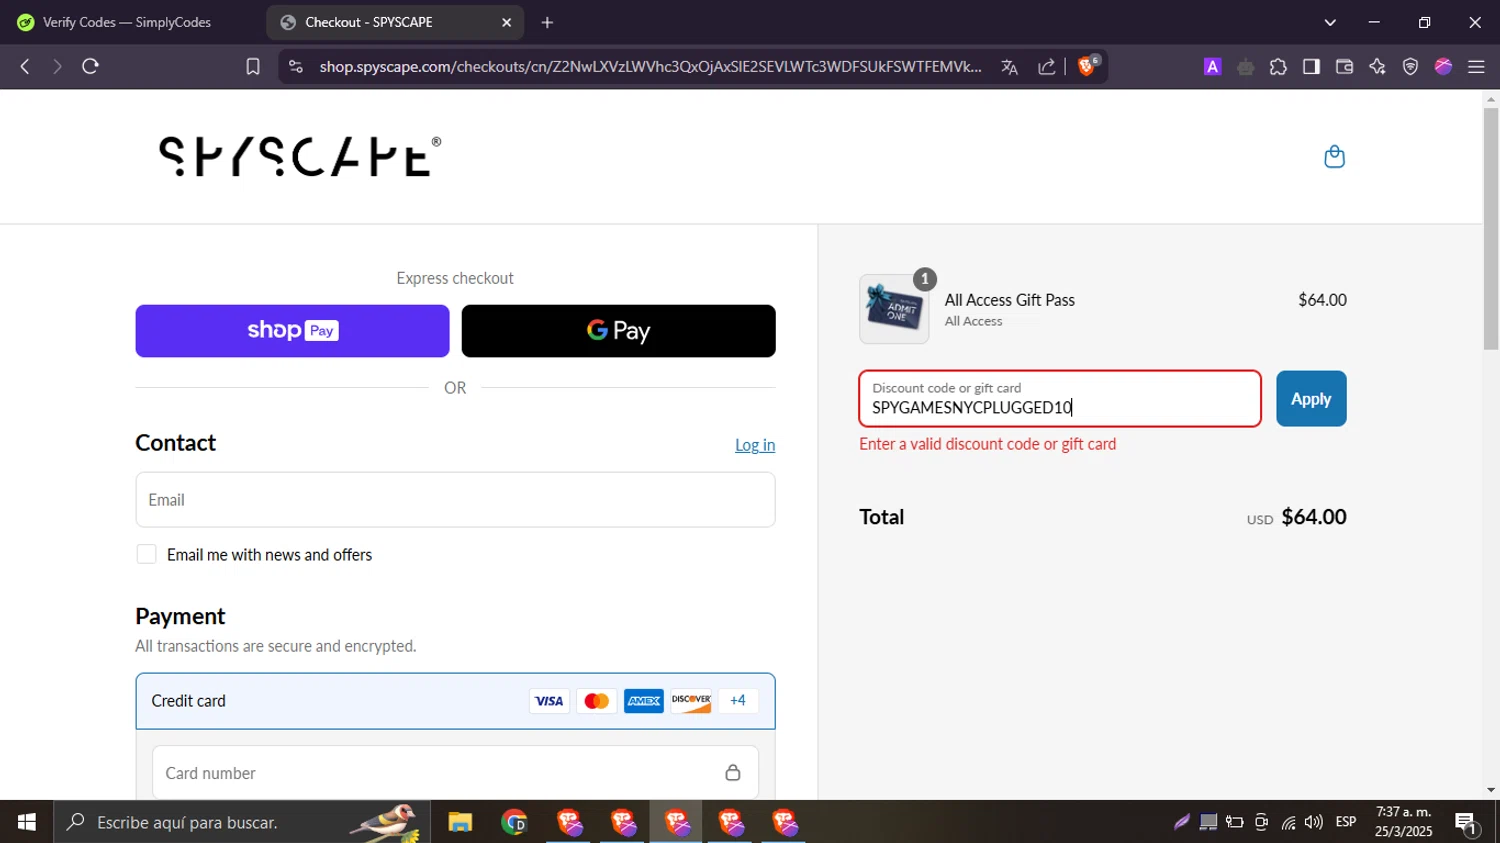The image size is (1500, 843).
Task: Open the shopping bag cart icon
Action: 1334,157
